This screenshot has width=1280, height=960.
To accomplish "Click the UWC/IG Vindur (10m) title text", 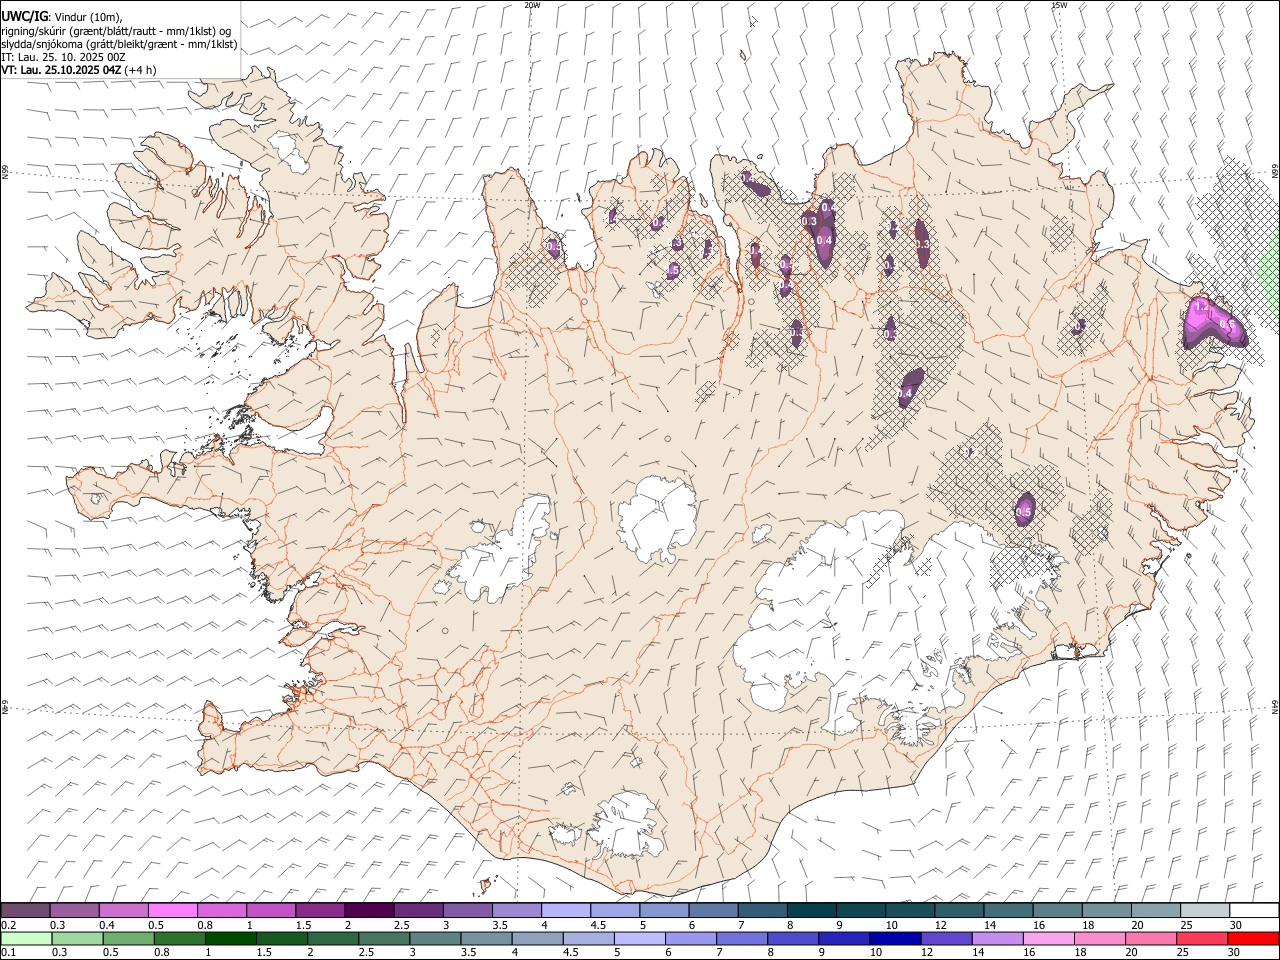I will tap(63, 15).
